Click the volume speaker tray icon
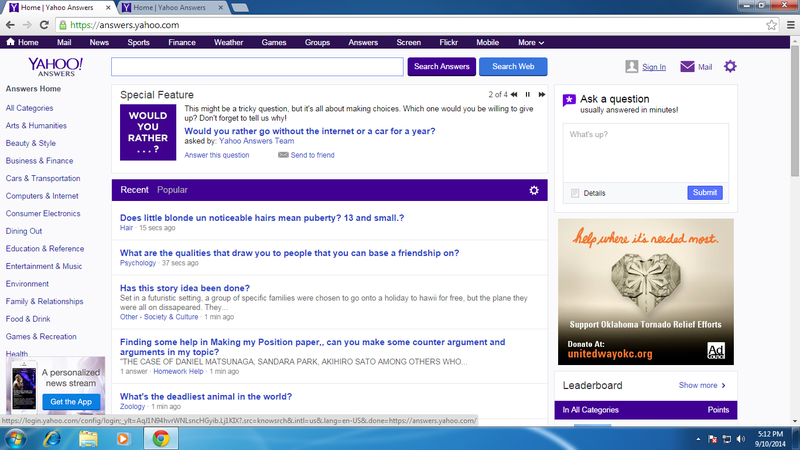 pos(741,439)
